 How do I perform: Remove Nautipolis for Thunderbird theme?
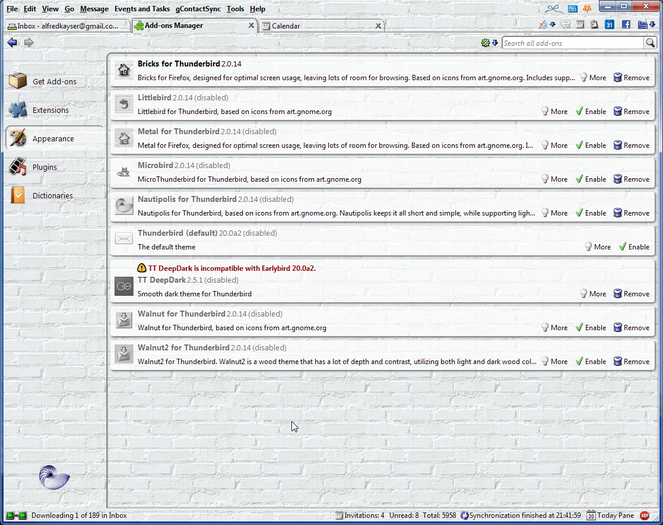[x=631, y=213]
